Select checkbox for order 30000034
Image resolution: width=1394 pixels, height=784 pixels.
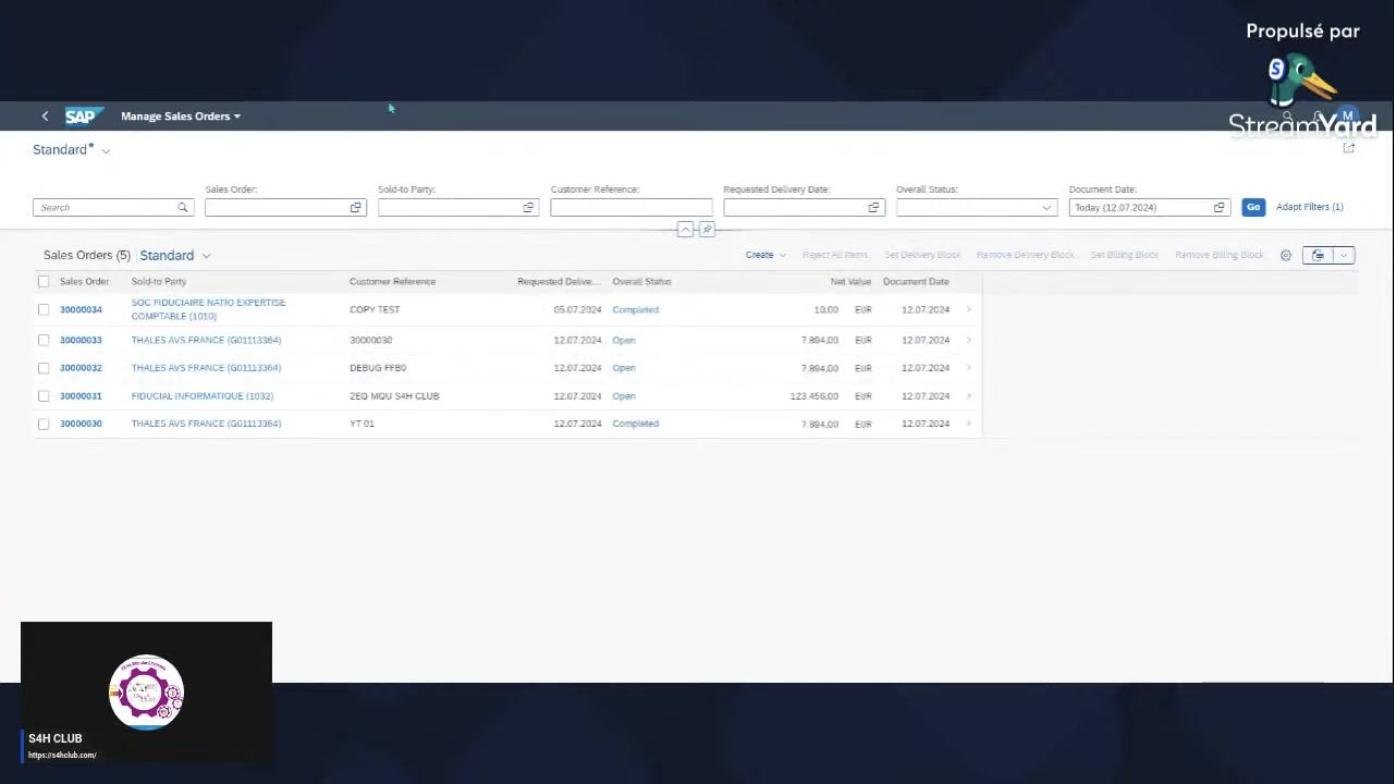(x=43, y=310)
